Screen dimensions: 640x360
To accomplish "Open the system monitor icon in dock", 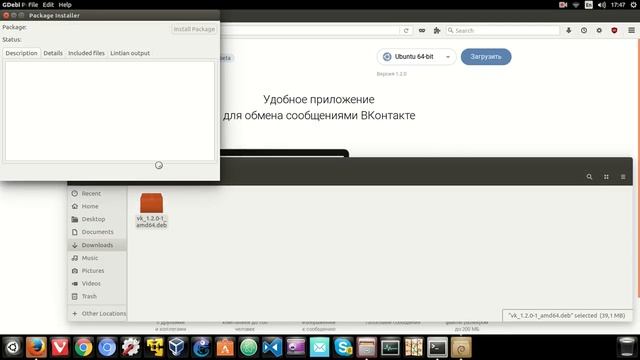I will (x=390, y=347).
